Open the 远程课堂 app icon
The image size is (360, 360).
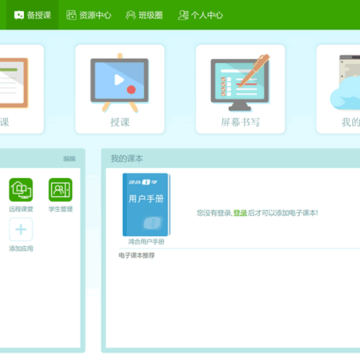[x=21, y=190]
